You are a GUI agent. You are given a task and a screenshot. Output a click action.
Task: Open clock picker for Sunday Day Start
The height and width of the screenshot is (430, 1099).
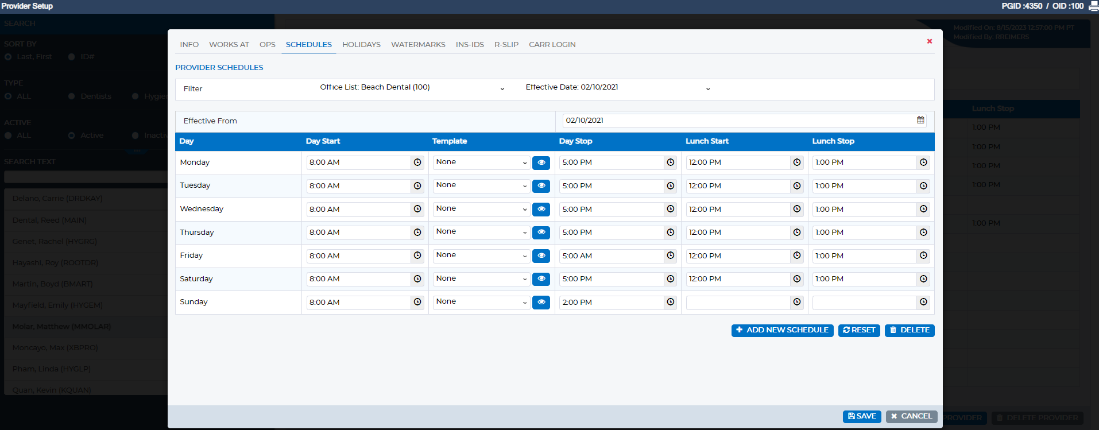tap(417, 302)
